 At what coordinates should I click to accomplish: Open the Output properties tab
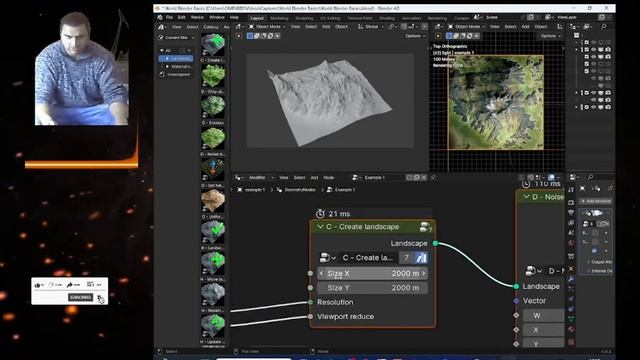click(x=571, y=213)
